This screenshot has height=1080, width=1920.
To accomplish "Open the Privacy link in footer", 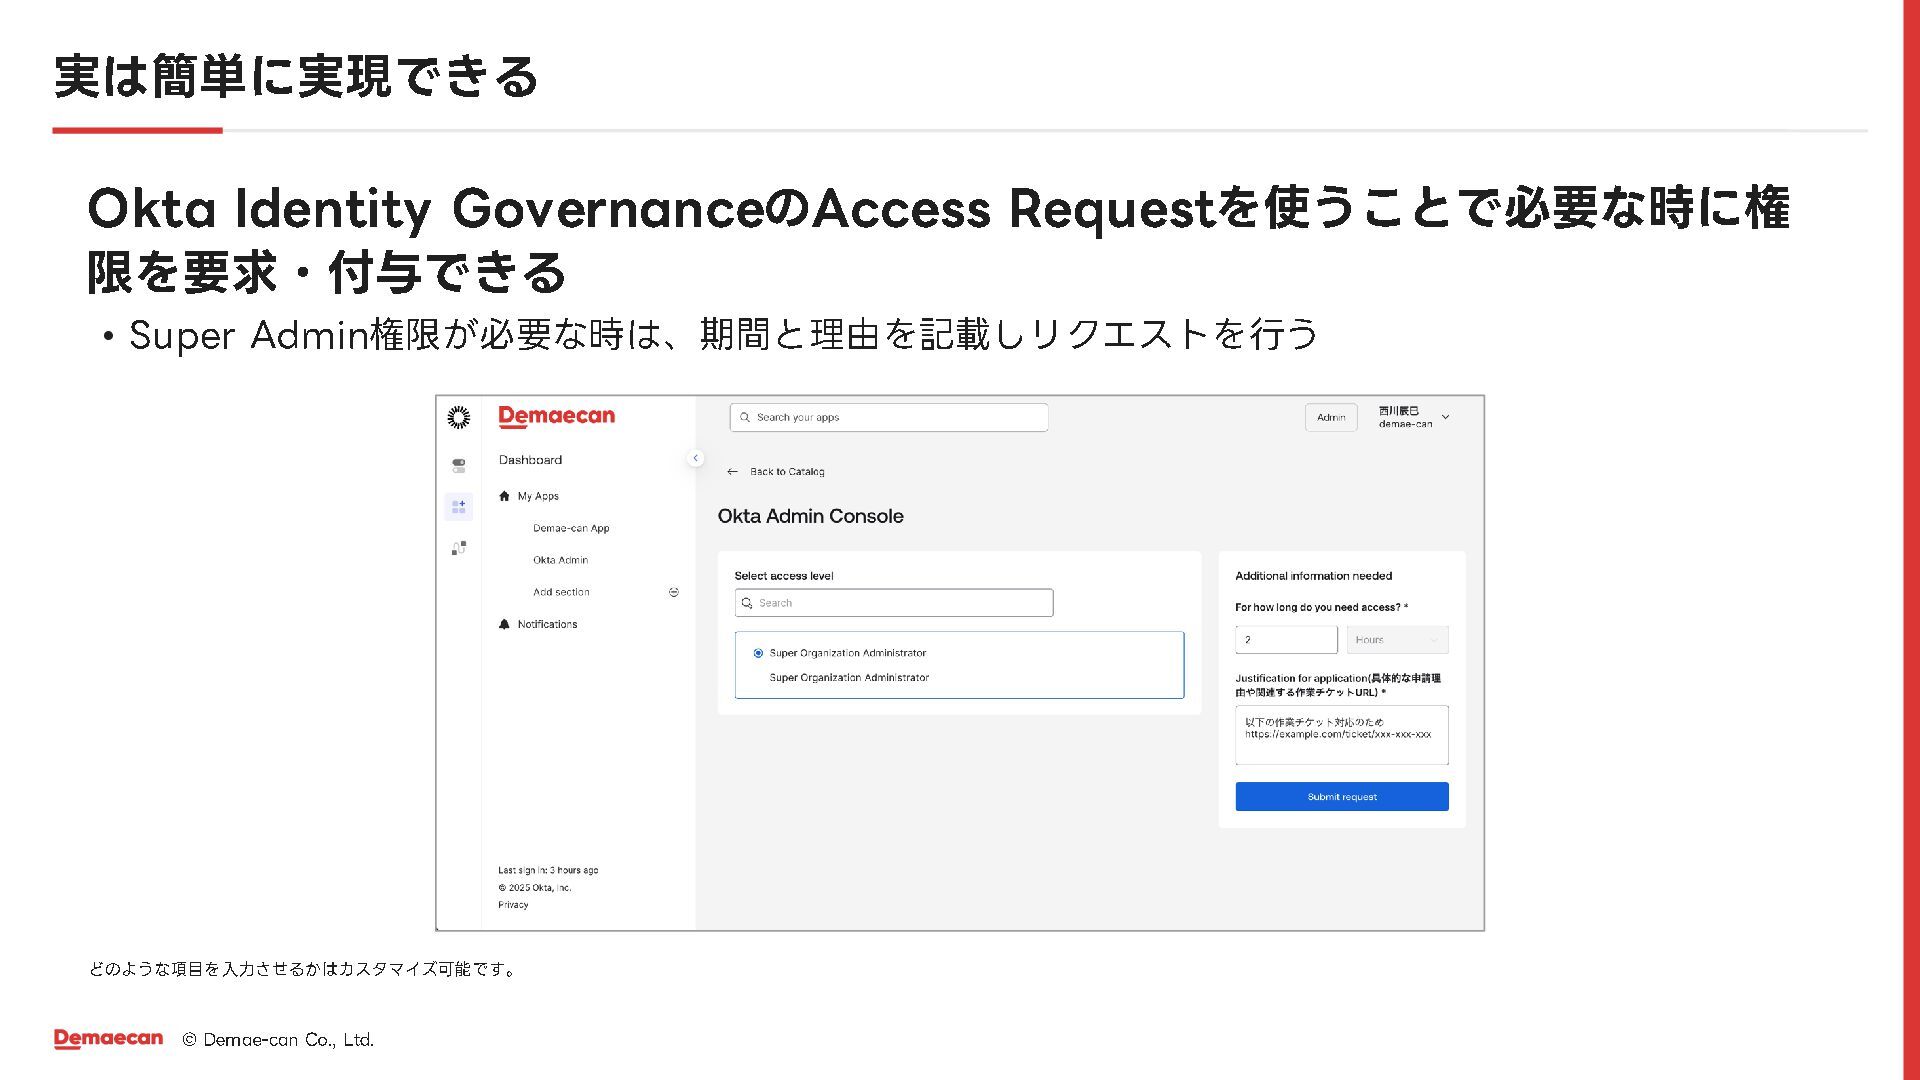I will point(513,905).
